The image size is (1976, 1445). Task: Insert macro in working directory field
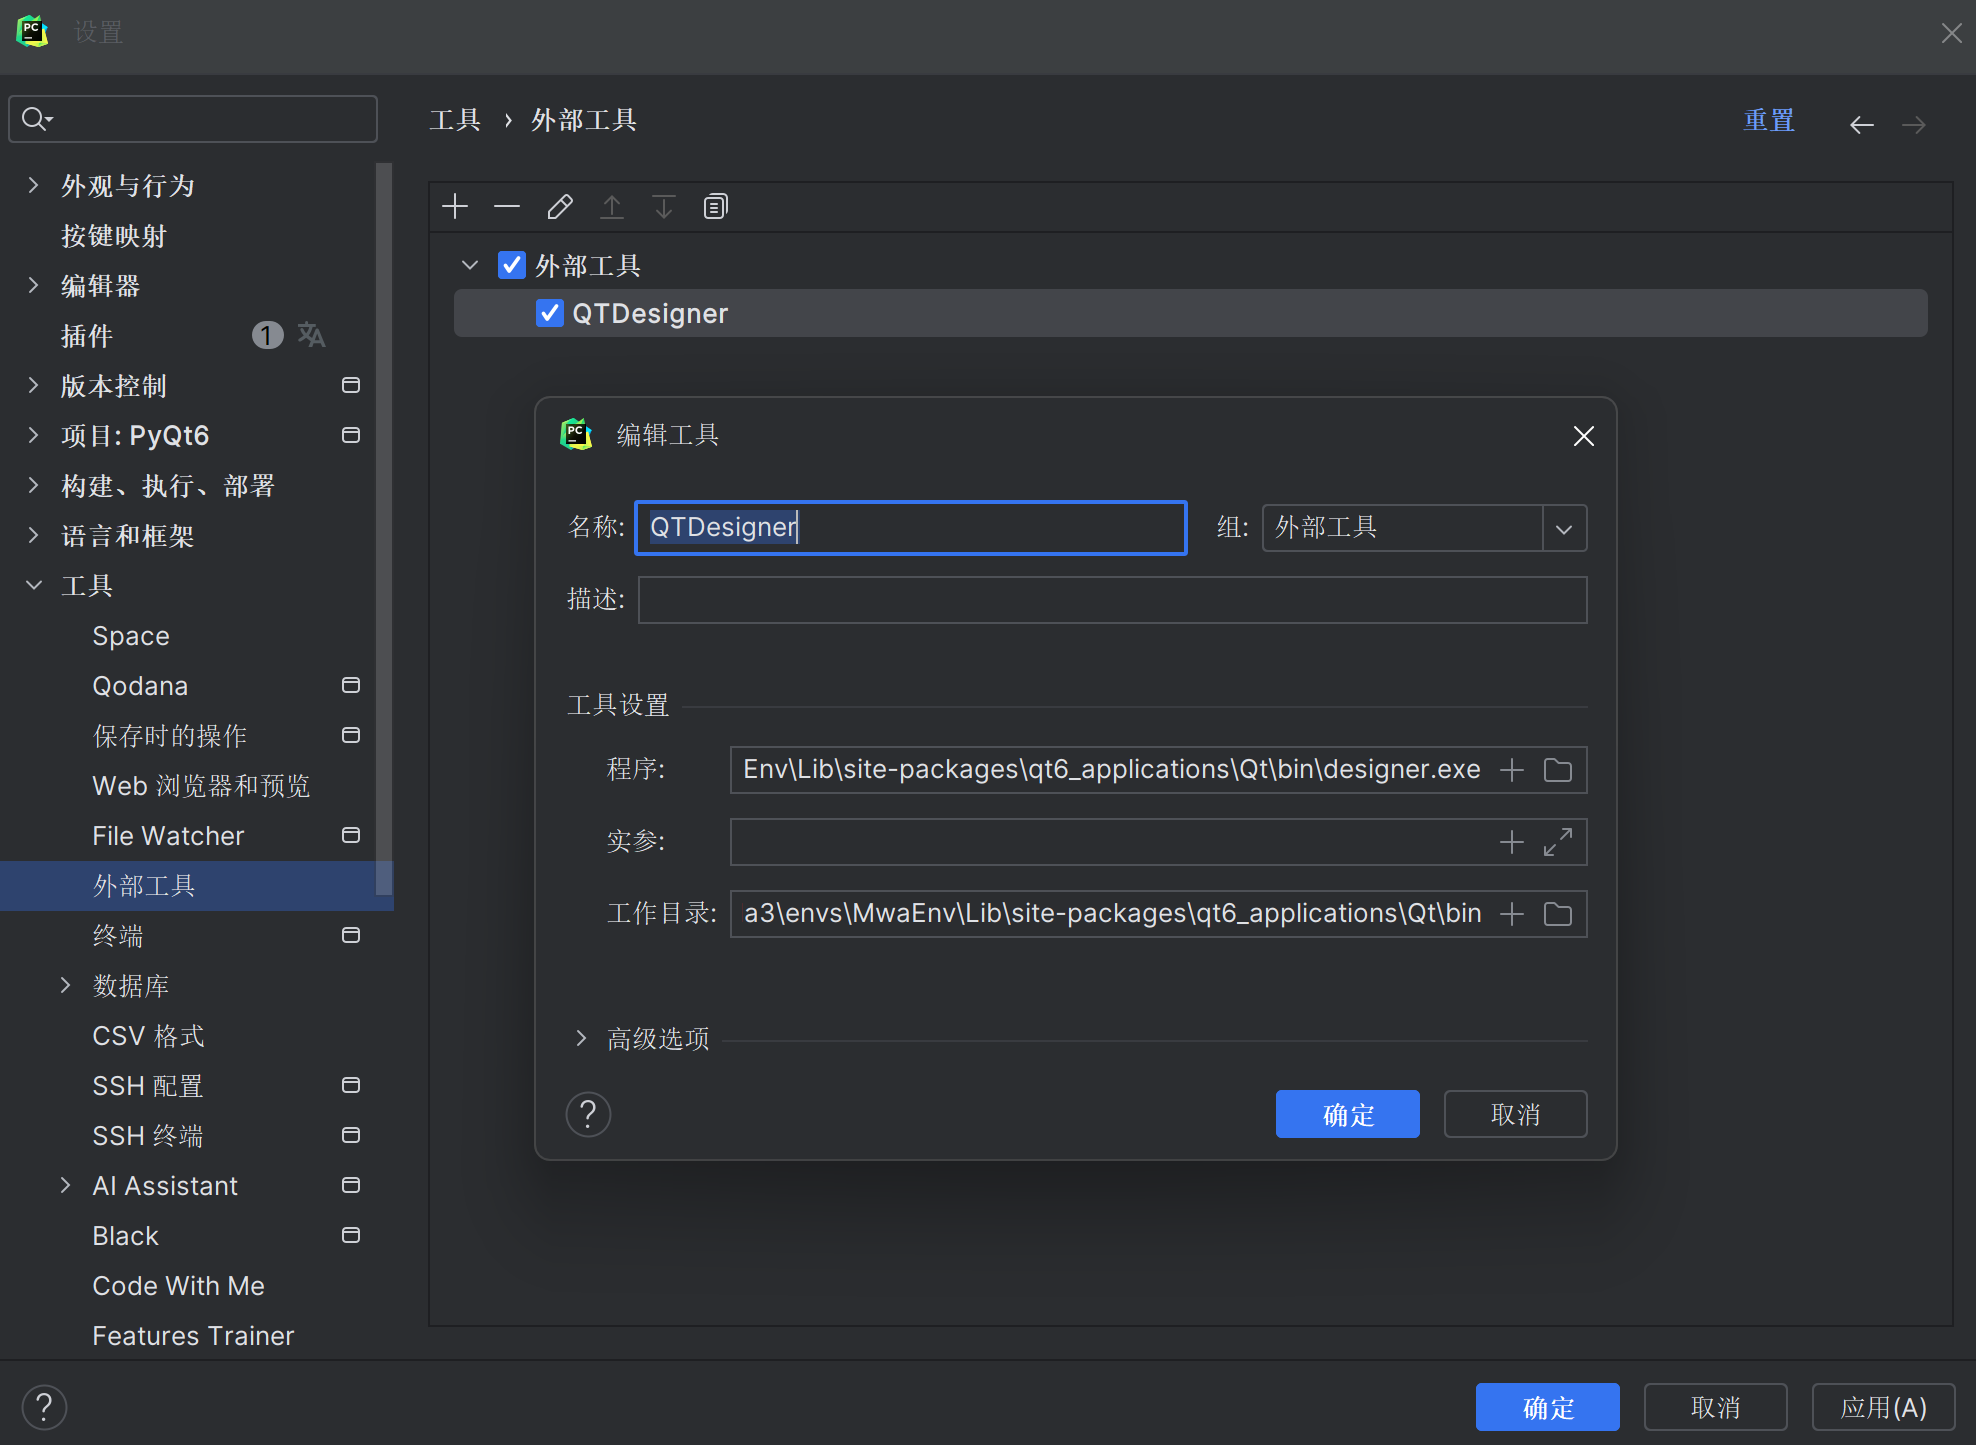[x=1512, y=914]
